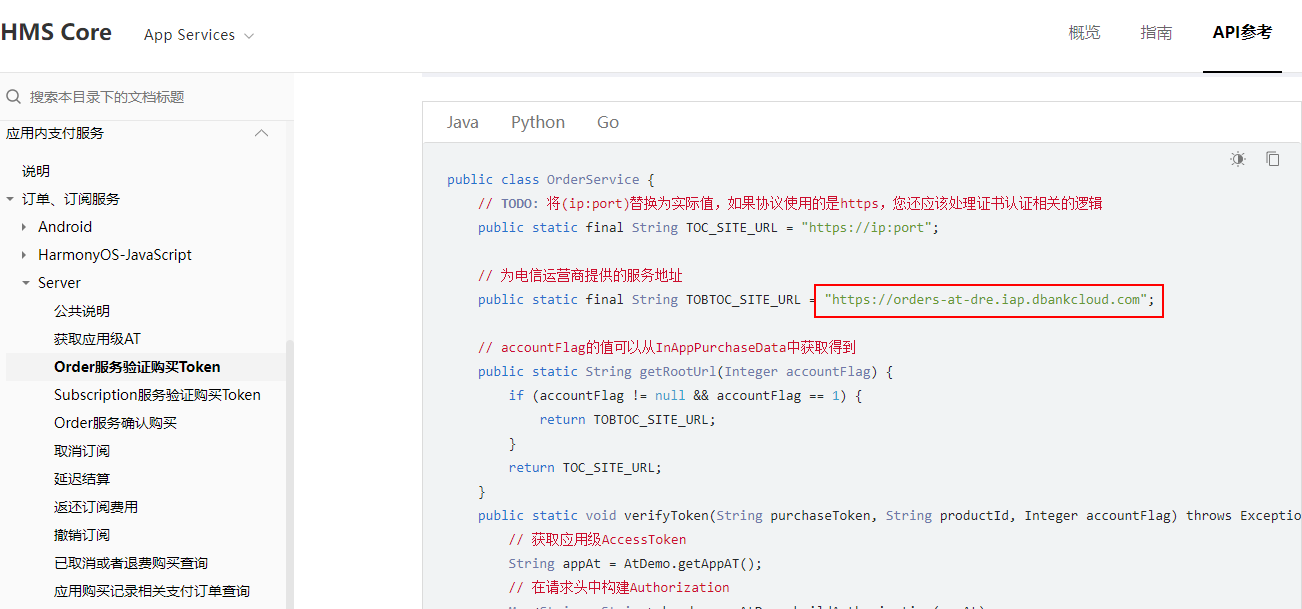The width and height of the screenshot is (1302, 609).
Task: Open 应用购买记录相关支付订单查询 in the sidebar
Action: [x=152, y=591]
